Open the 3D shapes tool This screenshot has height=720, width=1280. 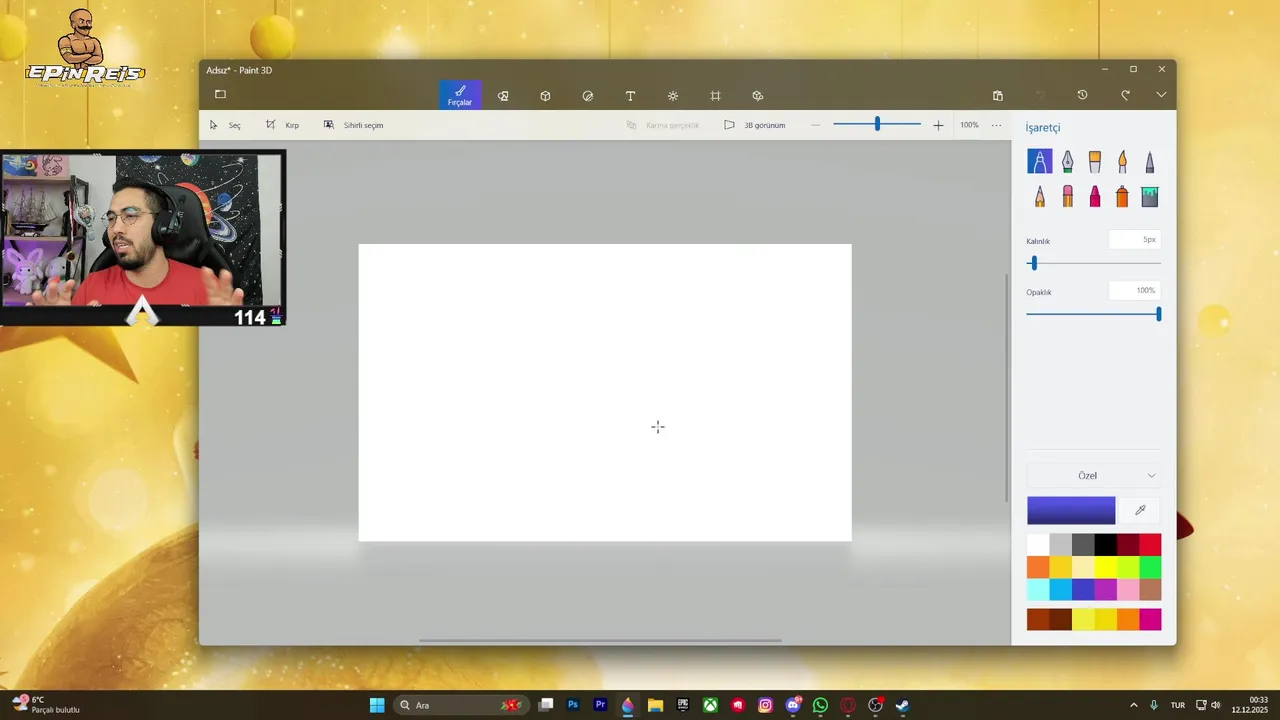545,96
